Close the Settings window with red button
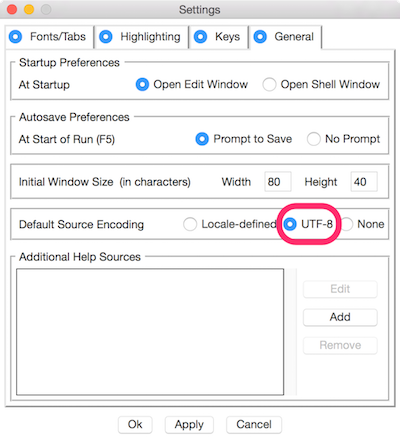Viewport: 400px width, 444px height. click(12, 9)
